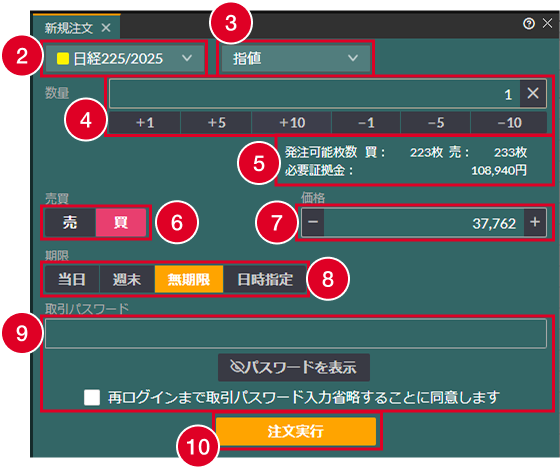Open the 指値 order type dropdown
The height and width of the screenshot is (470, 560).
pos(296,58)
